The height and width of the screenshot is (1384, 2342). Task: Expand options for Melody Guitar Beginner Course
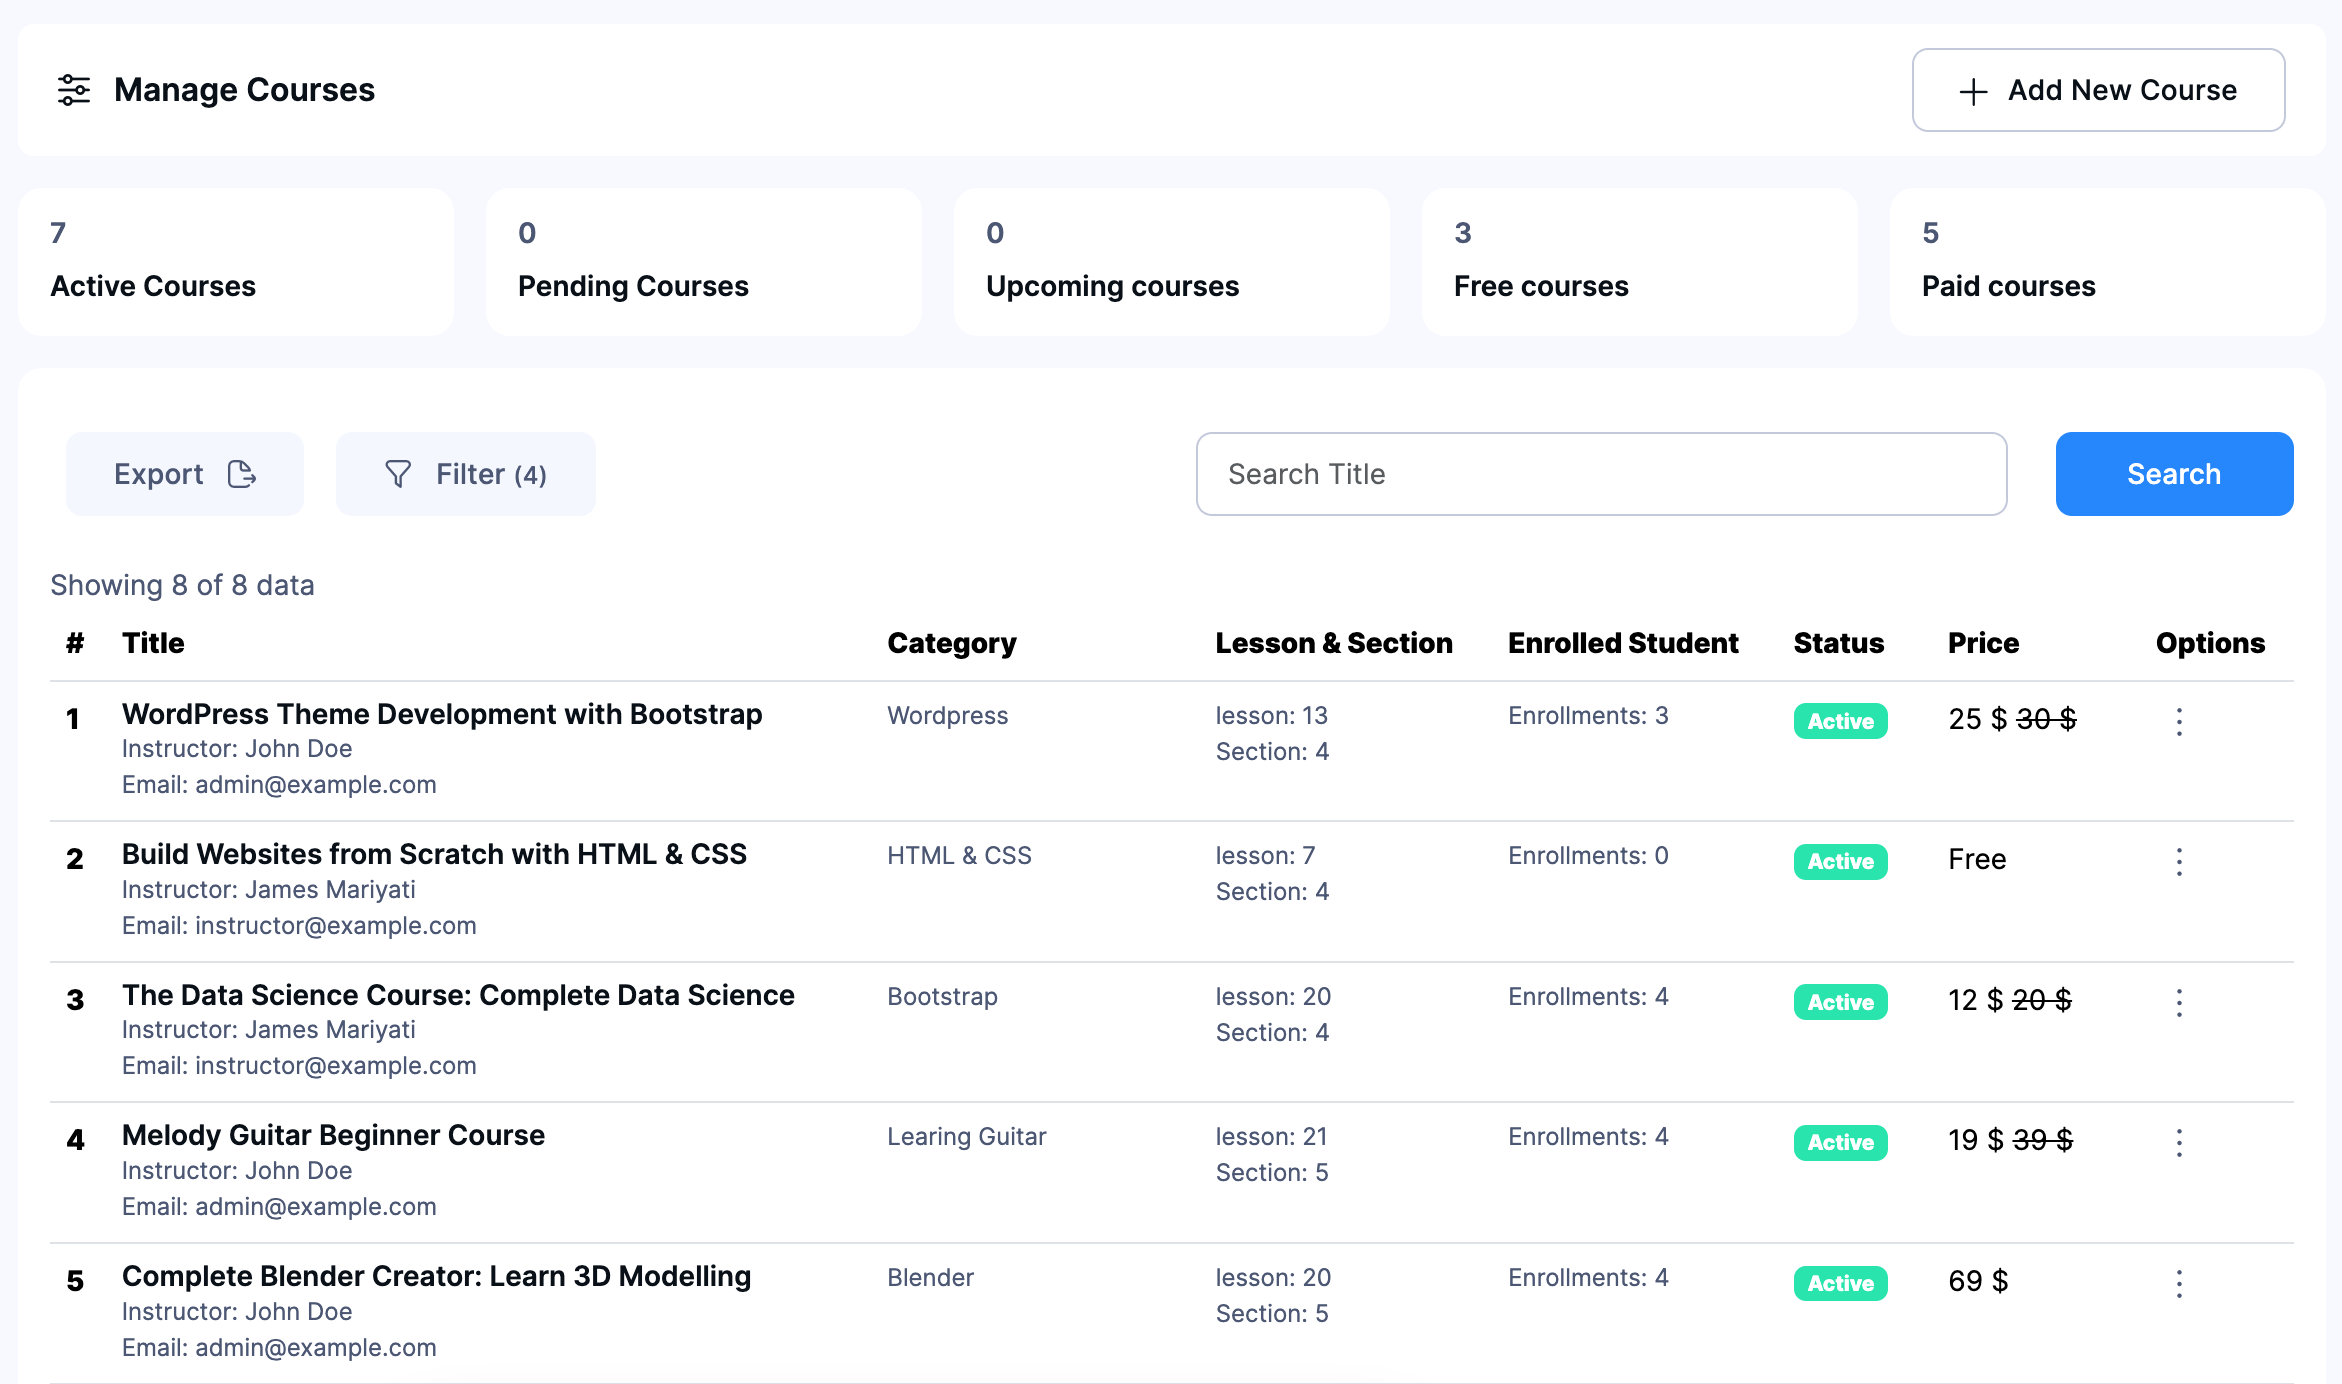(2178, 1142)
